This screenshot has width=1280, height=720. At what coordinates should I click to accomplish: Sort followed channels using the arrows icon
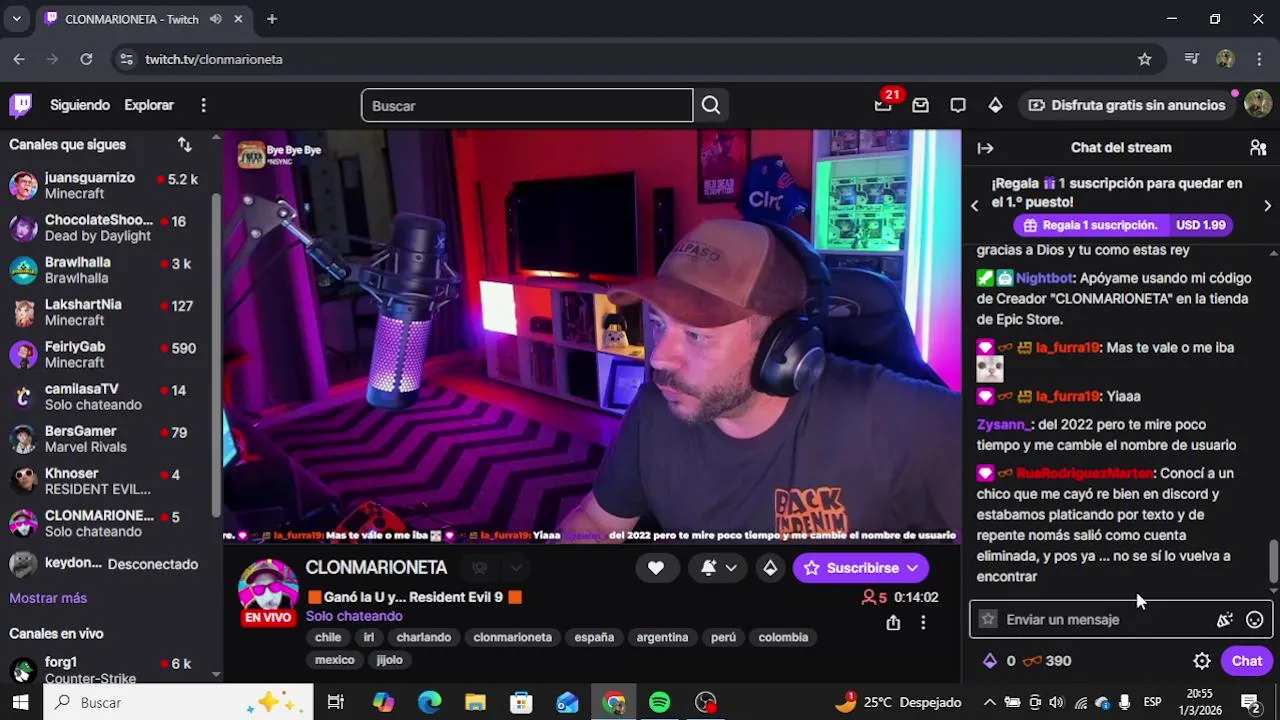pyautogui.click(x=185, y=145)
